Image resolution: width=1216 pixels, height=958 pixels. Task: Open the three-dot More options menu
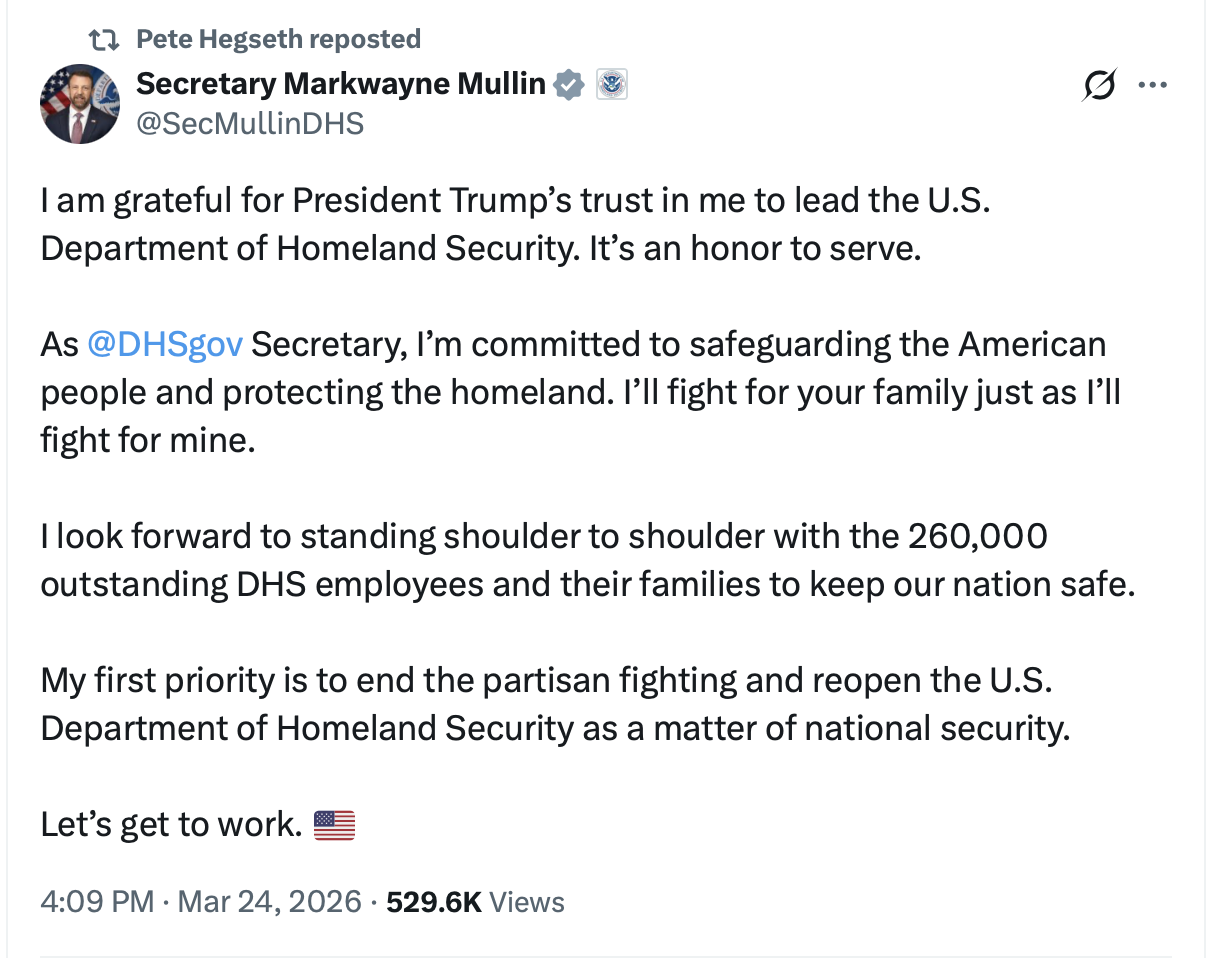(1153, 86)
